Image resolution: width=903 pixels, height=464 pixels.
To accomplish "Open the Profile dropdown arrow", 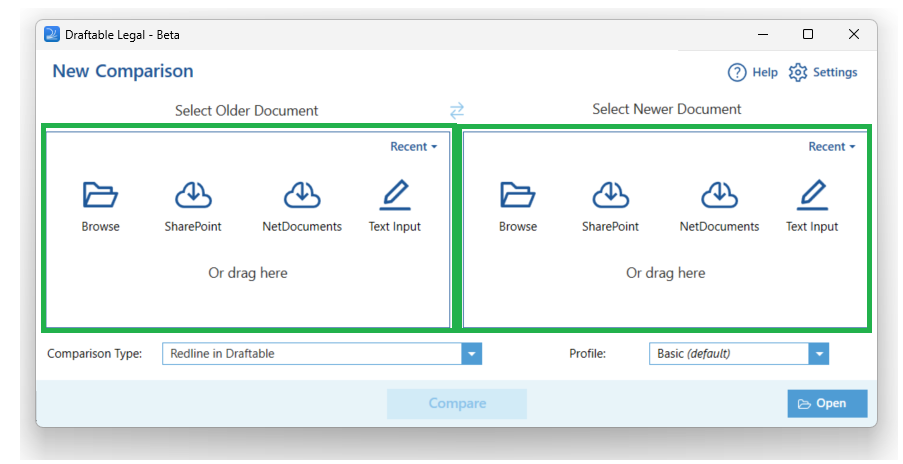I will tap(819, 353).
